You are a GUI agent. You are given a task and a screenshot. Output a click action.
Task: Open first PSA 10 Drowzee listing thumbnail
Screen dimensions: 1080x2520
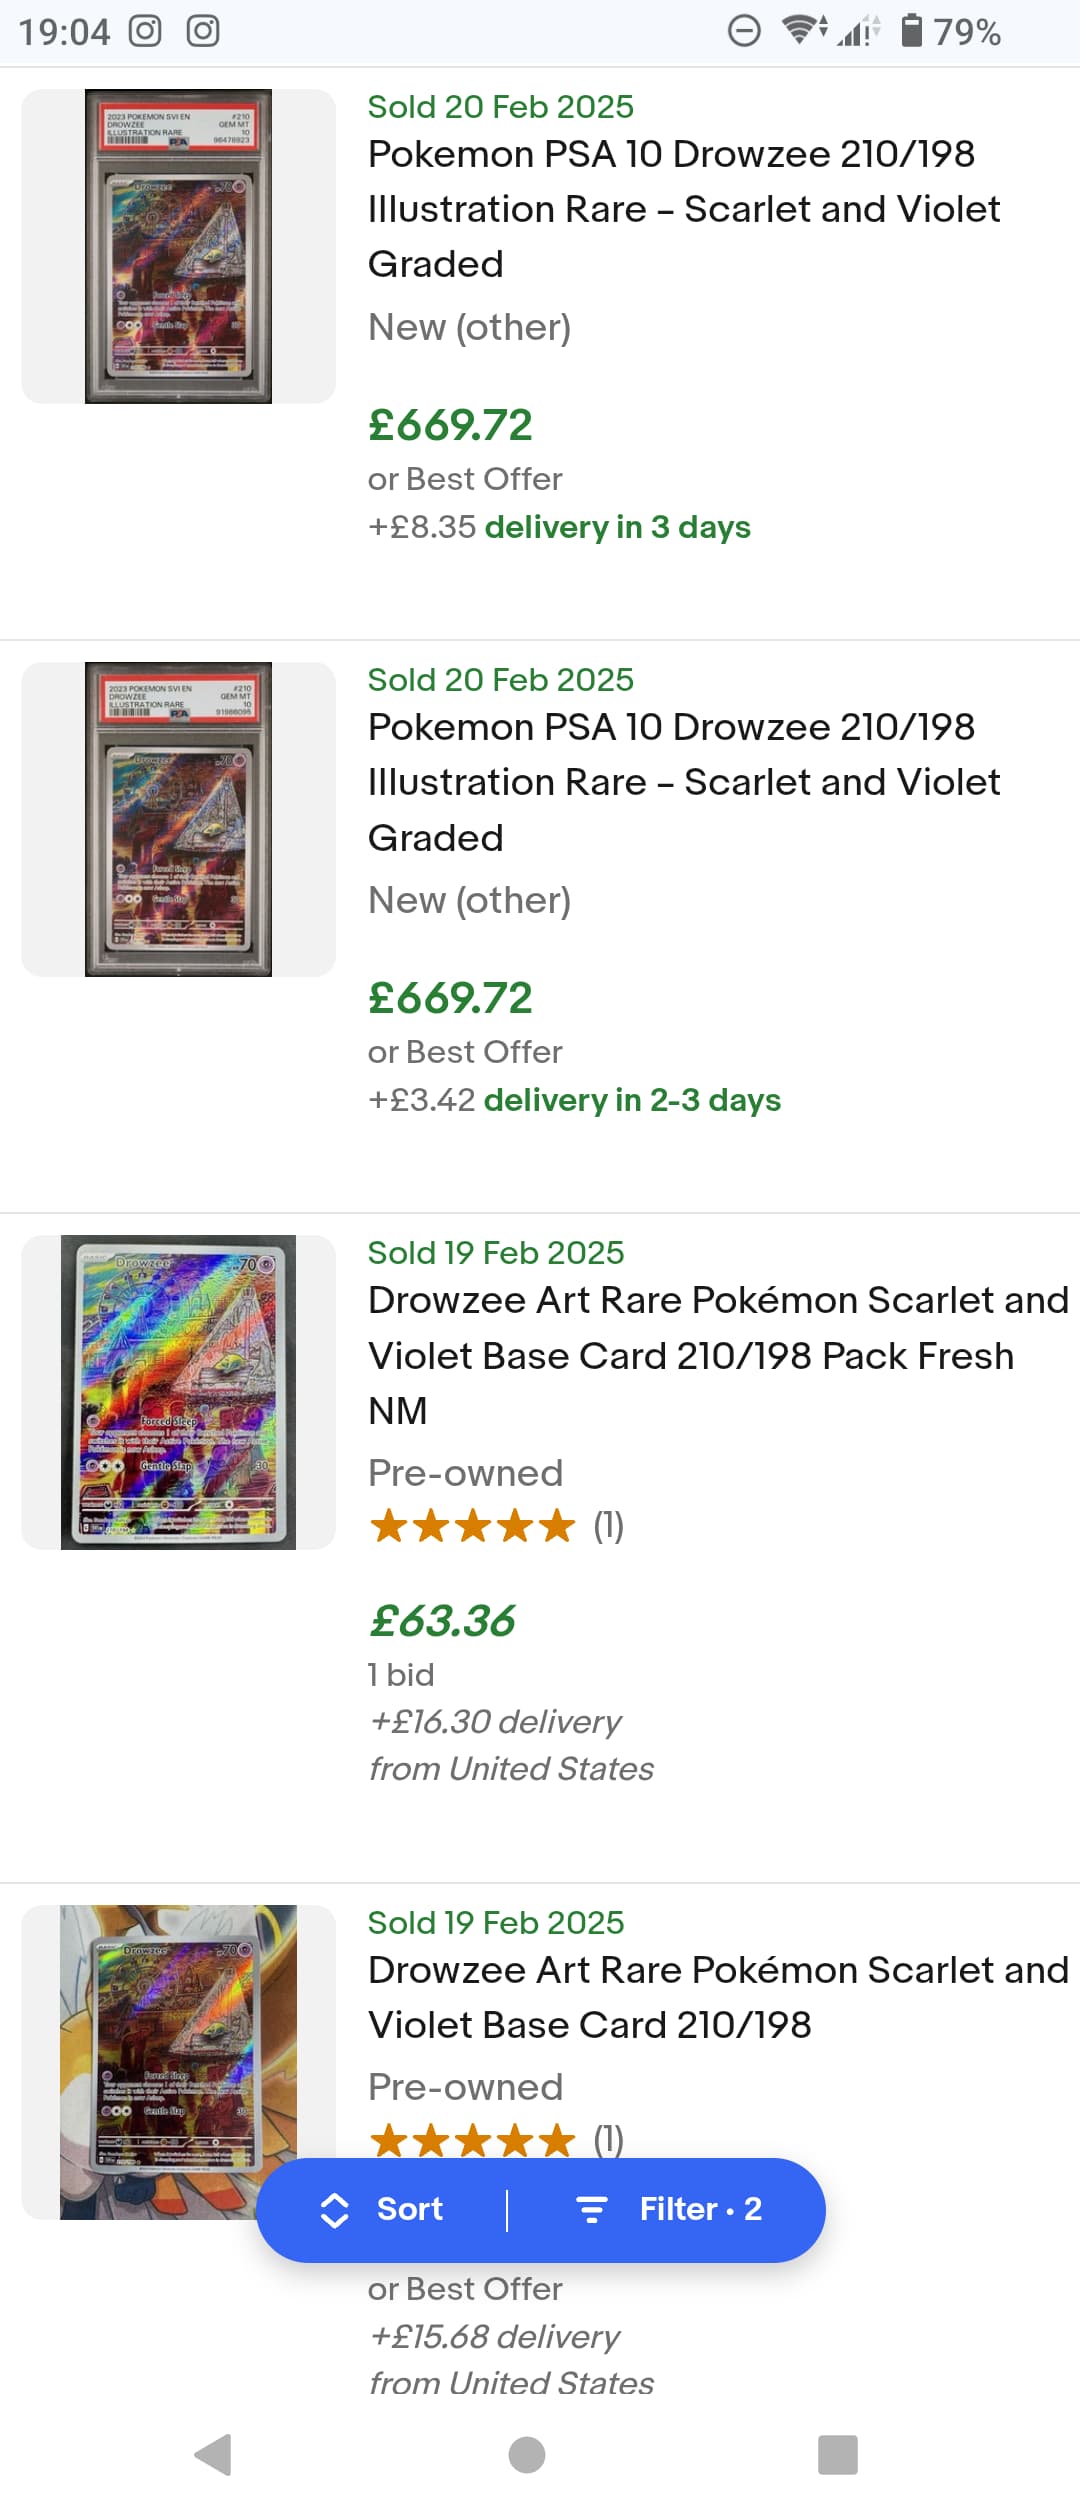pyautogui.click(x=178, y=246)
